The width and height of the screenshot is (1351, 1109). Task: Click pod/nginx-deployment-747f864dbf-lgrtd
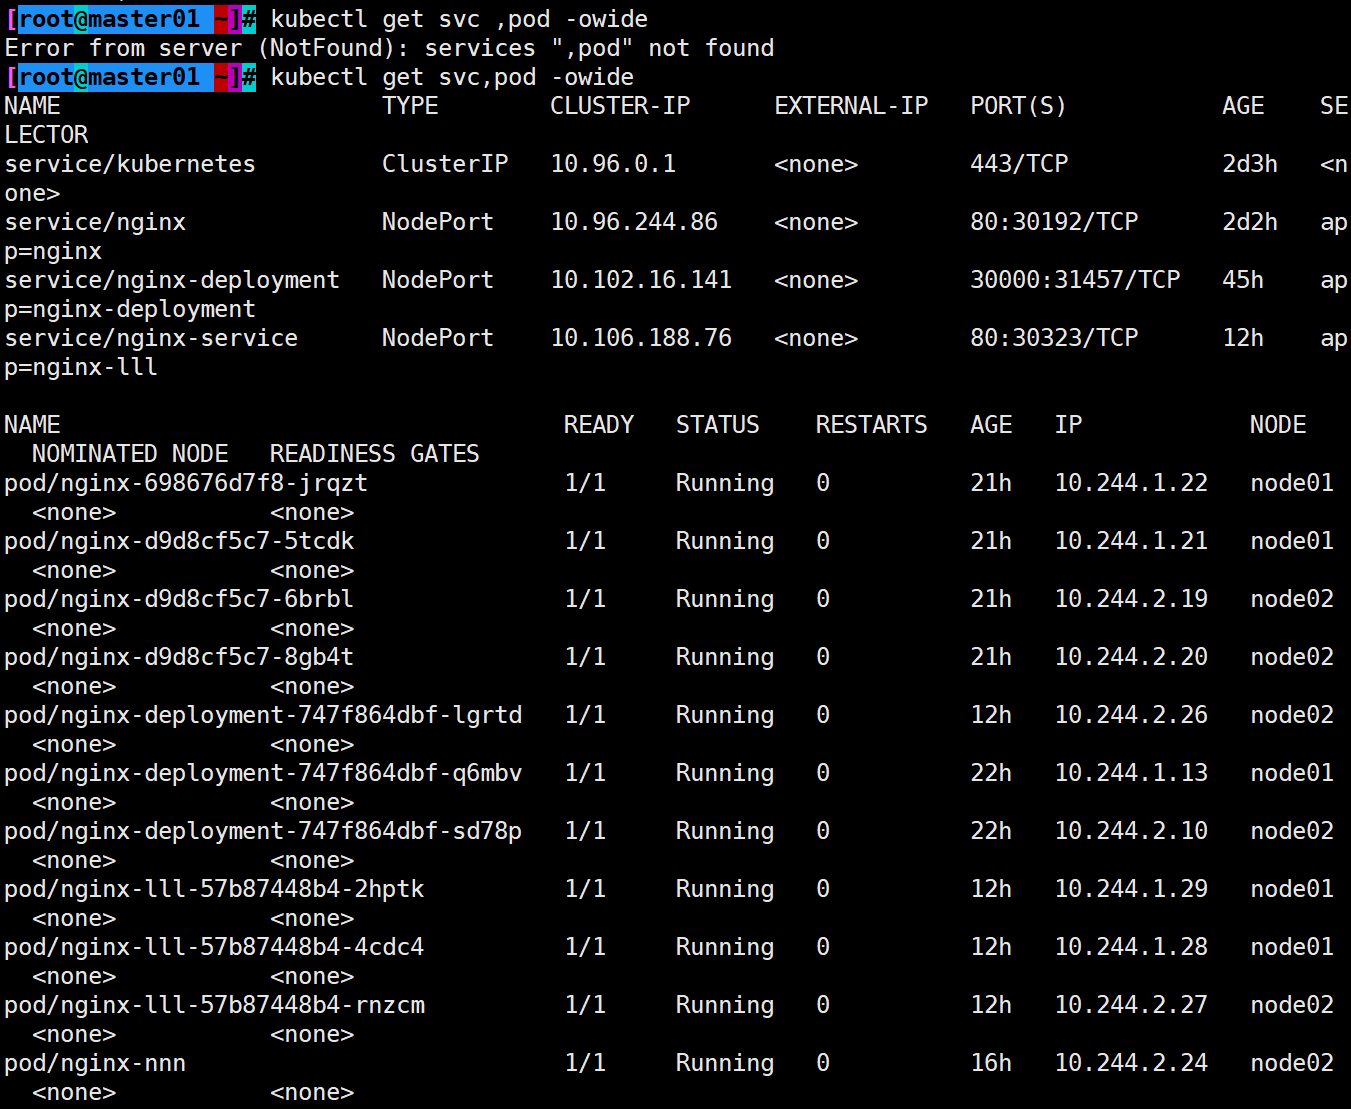(x=263, y=715)
